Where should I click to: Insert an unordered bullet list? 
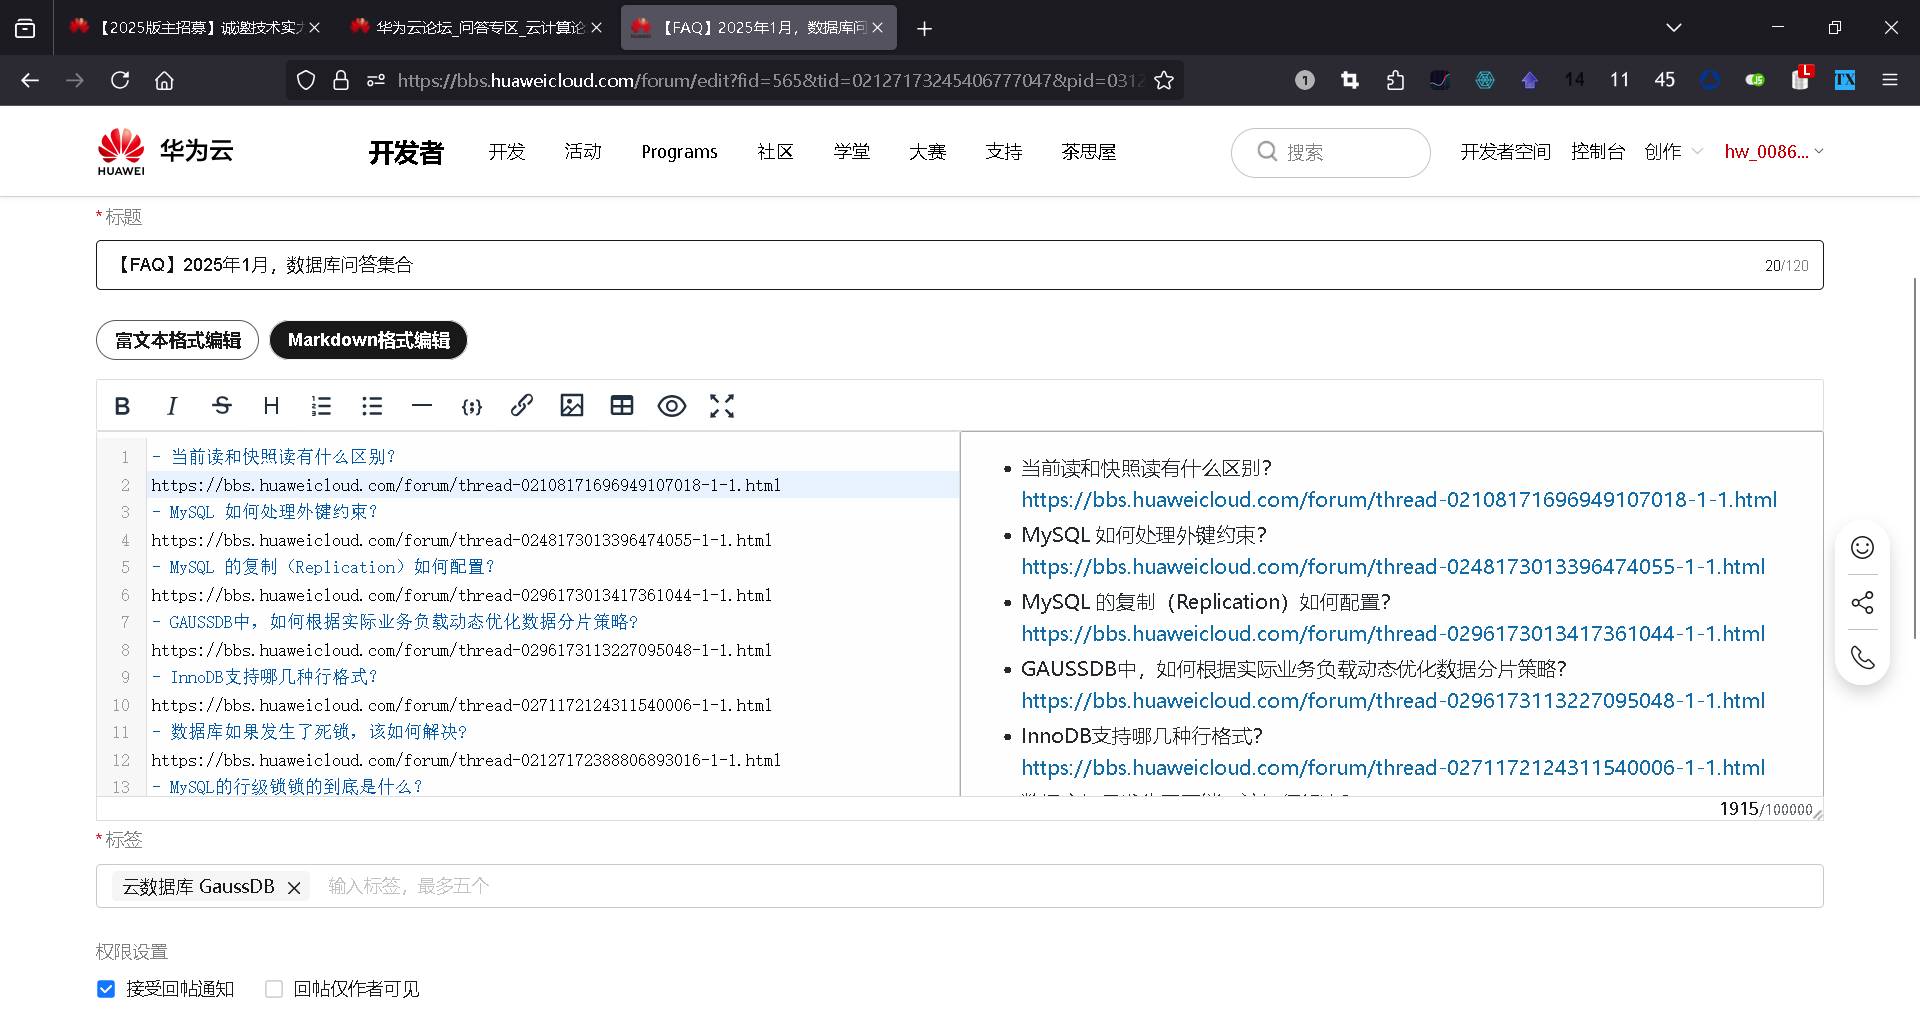pyautogui.click(x=372, y=406)
